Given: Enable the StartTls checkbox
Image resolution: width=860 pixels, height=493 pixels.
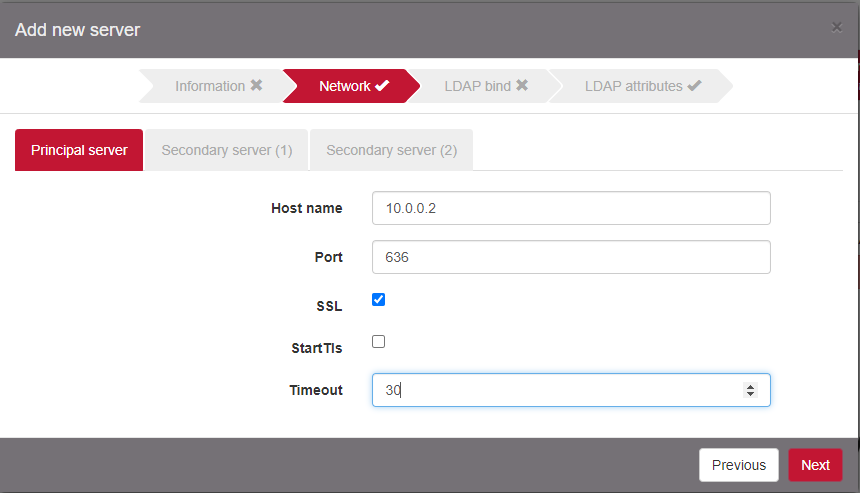Looking at the screenshot, I should [379, 342].
